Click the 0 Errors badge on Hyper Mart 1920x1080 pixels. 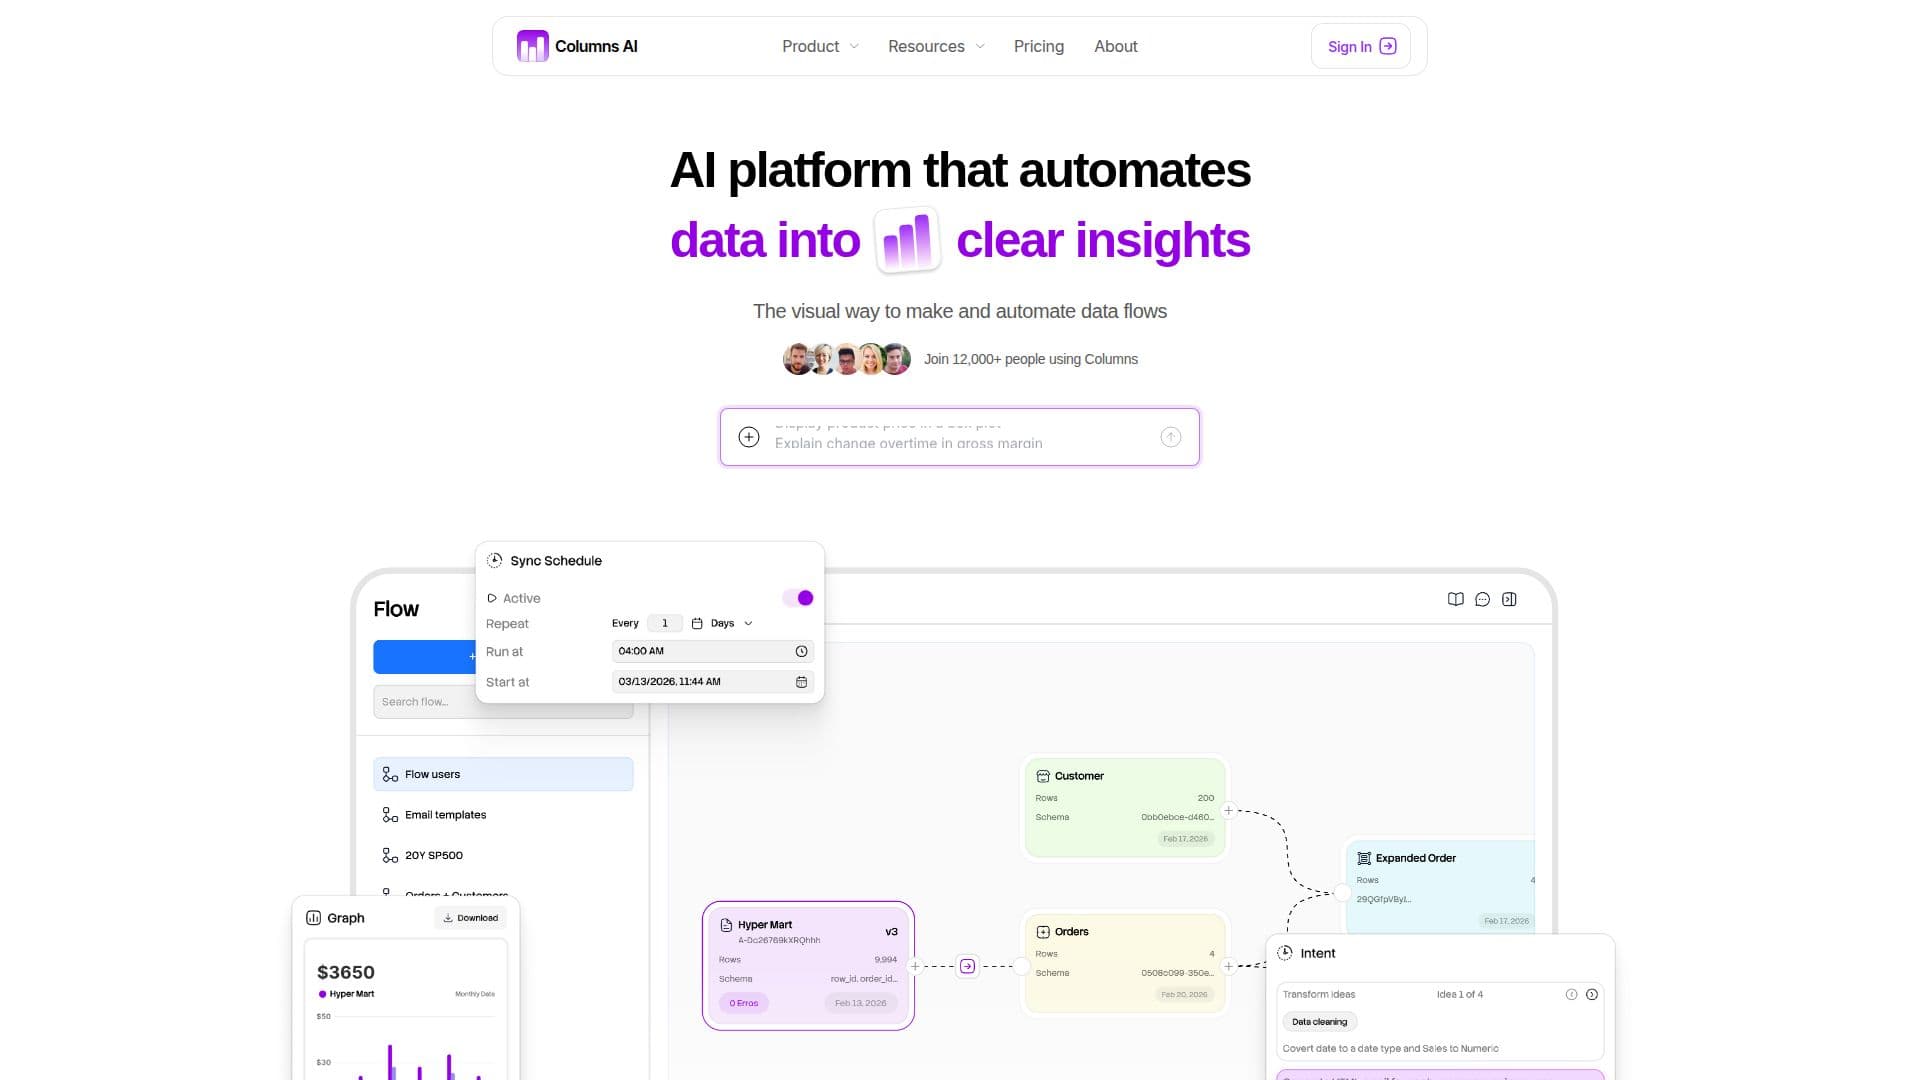(x=743, y=1003)
